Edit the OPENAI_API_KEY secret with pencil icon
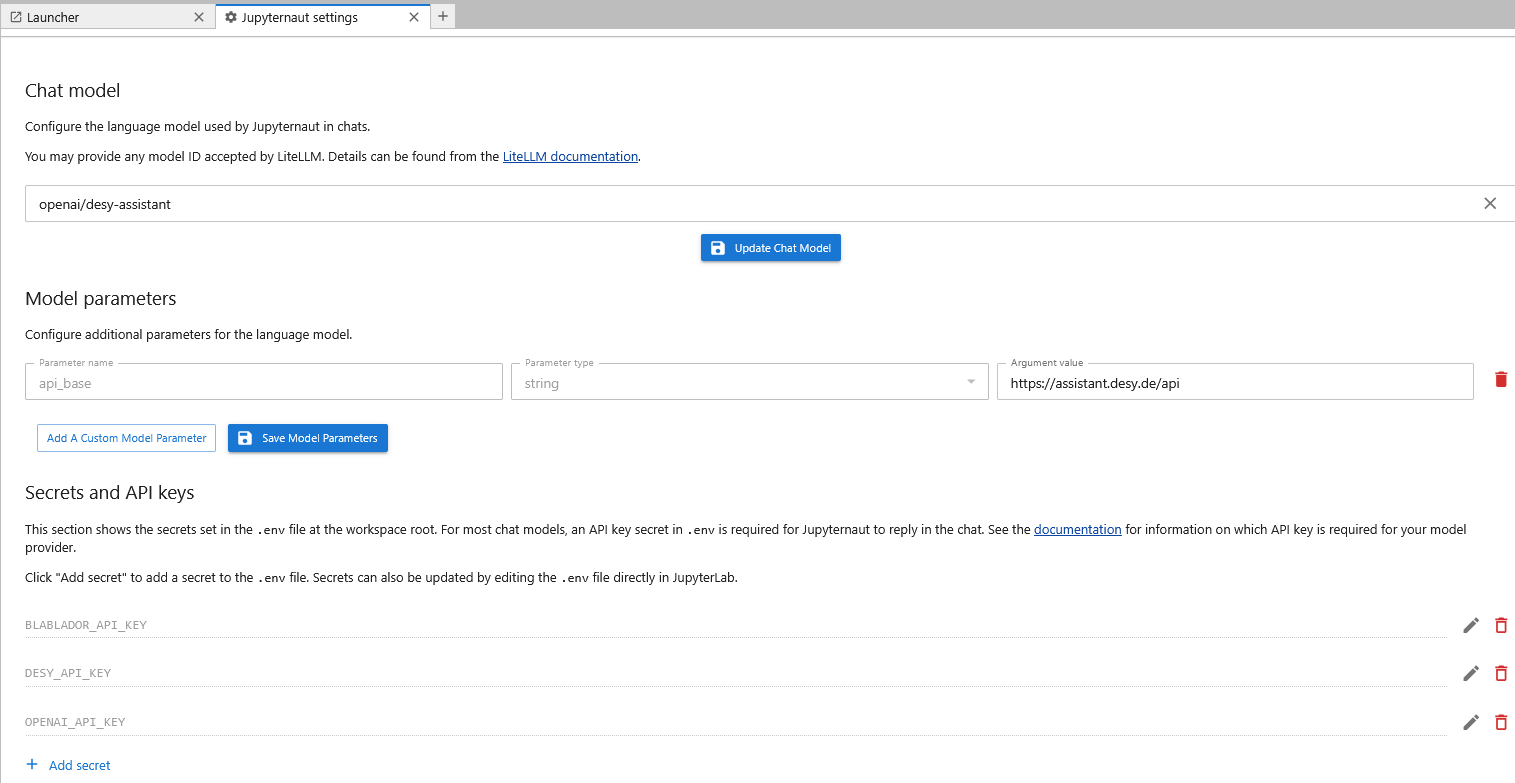The width and height of the screenshot is (1515, 783). (1470, 722)
